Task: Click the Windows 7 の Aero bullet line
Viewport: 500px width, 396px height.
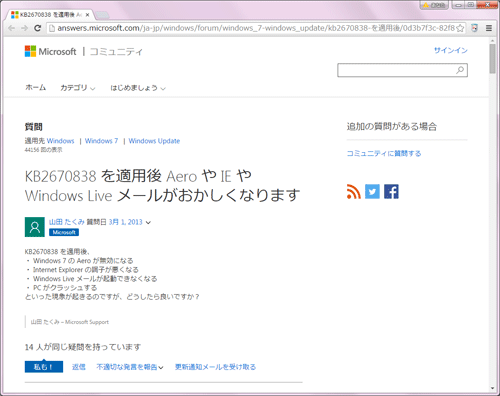Action: click(80, 260)
